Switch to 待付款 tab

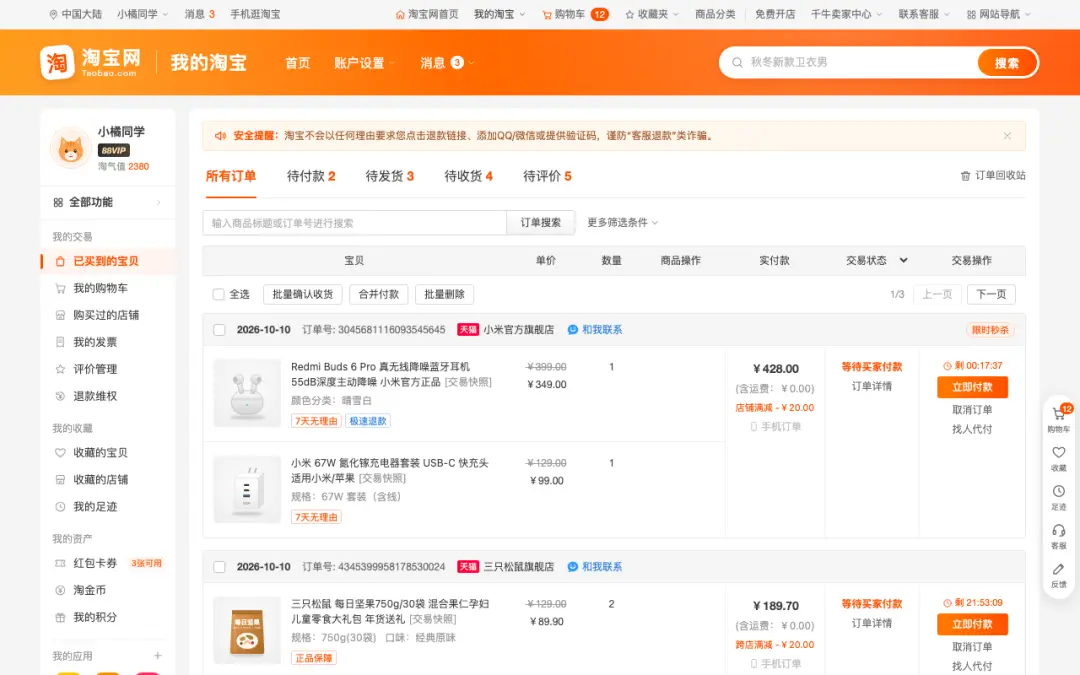pos(311,176)
